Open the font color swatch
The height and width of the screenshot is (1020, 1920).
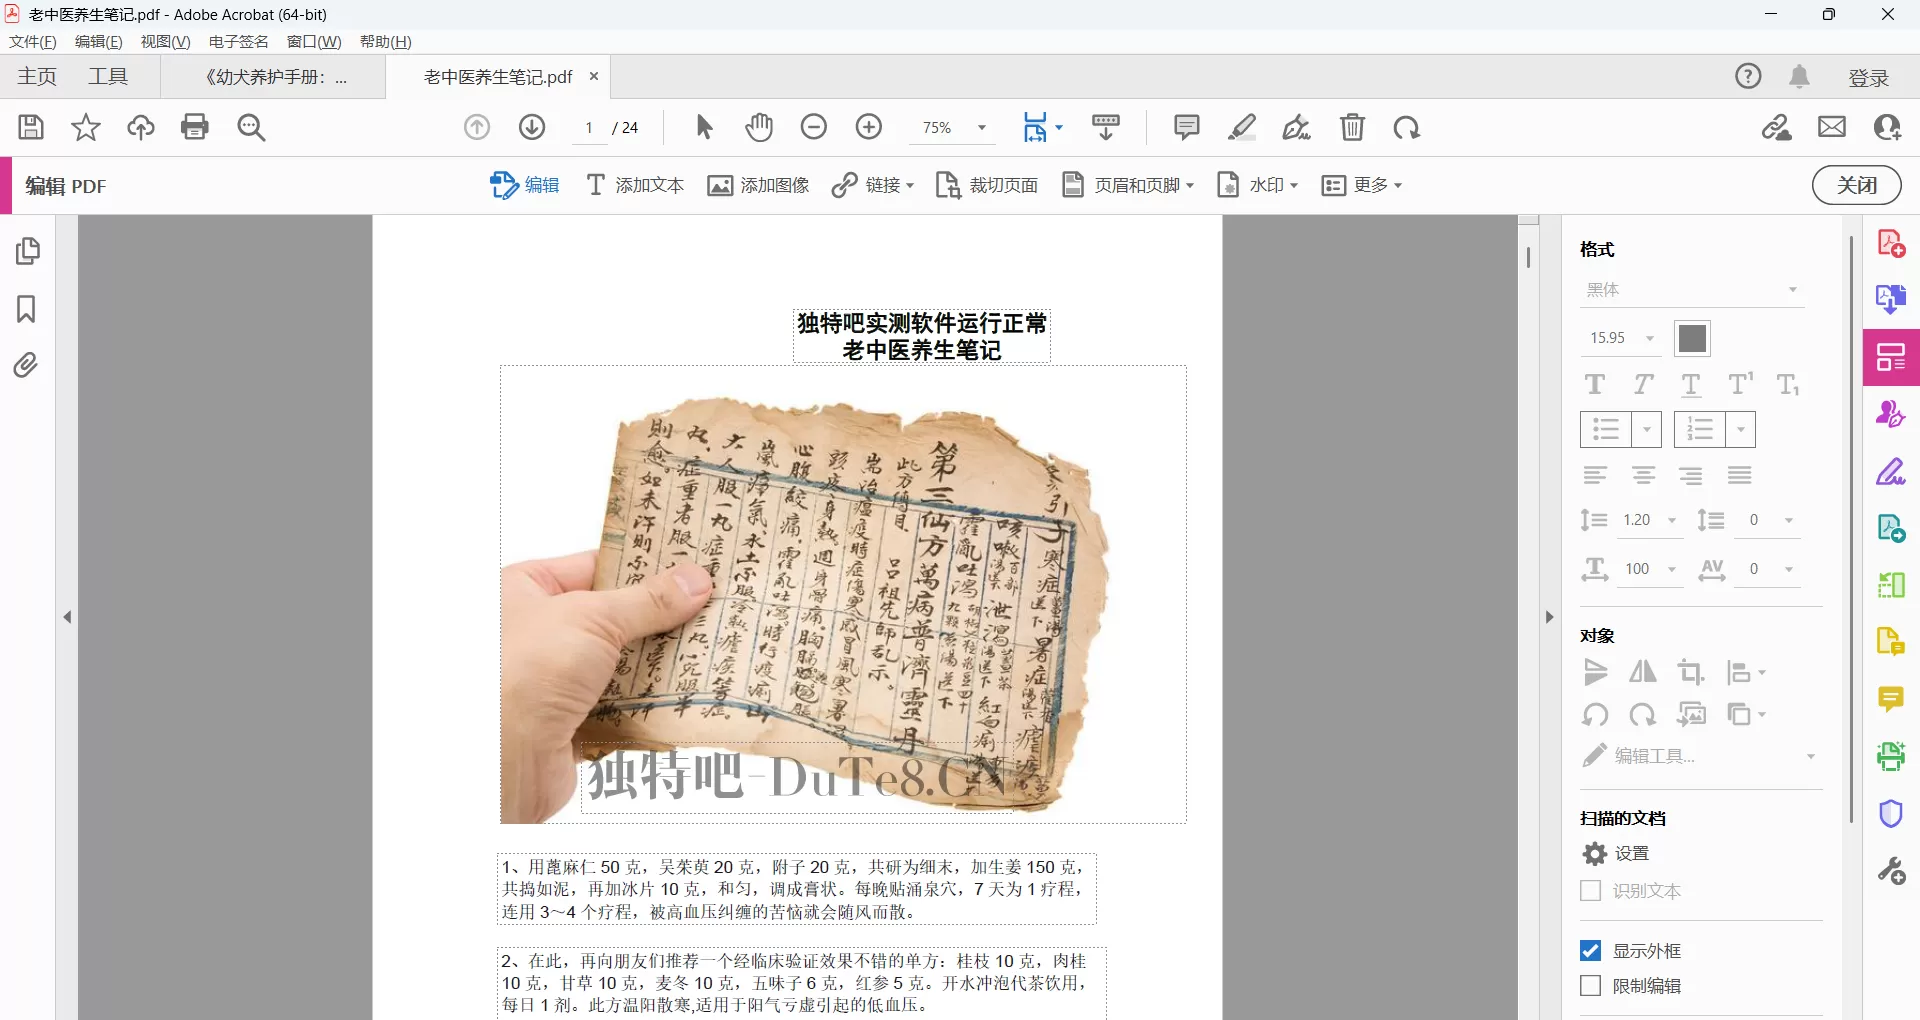[1691, 338]
